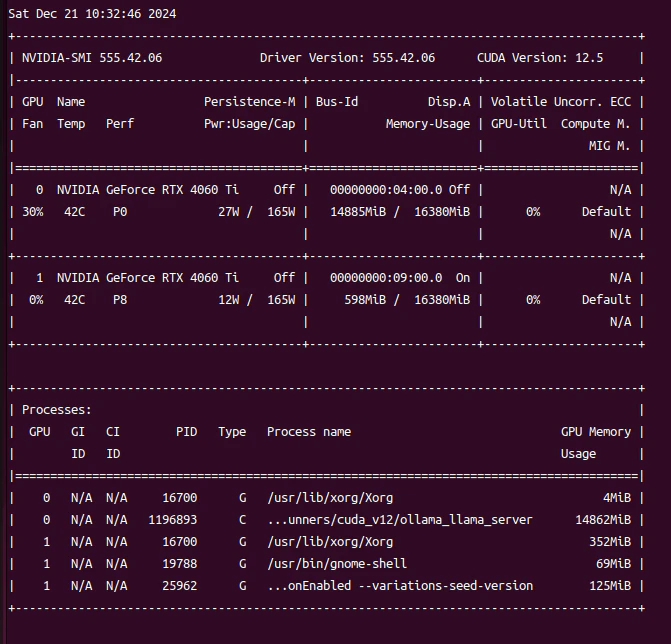Viewport: 671px width, 644px height.
Task: Click GPU 1 name NVIDIA GeForce RTX 4060 Ti
Action: click(148, 278)
